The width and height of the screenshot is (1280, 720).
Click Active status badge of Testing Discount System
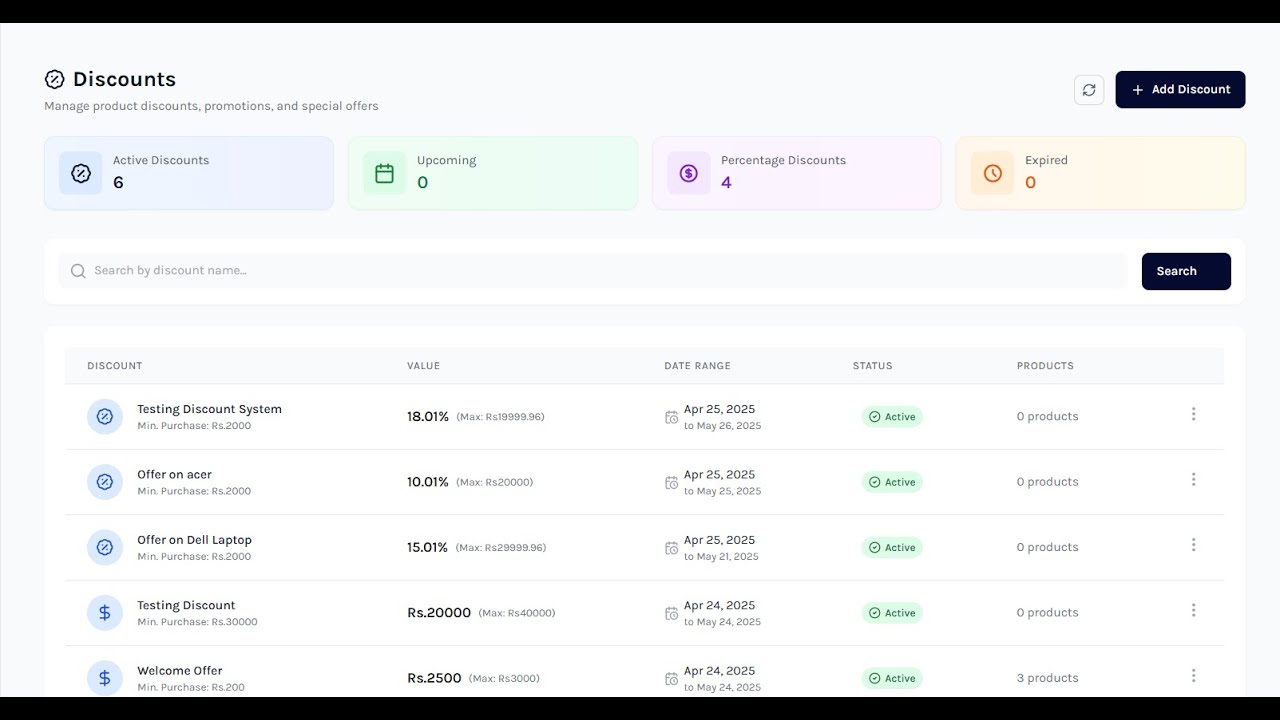[x=892, y=417]
